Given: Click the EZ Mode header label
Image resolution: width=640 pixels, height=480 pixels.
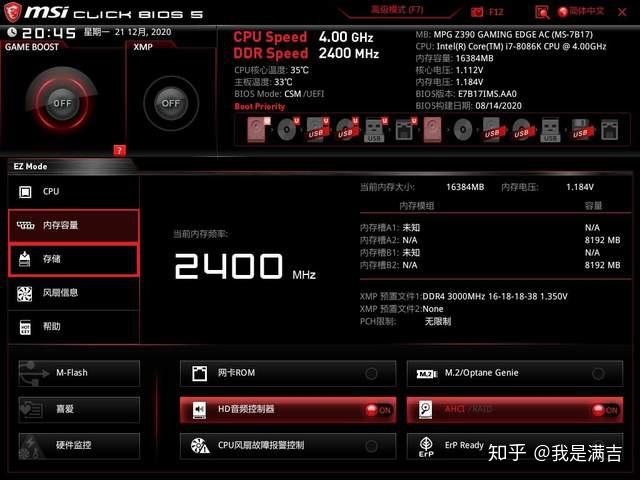Looking at the screenshot, I should [x=31, y=167].
